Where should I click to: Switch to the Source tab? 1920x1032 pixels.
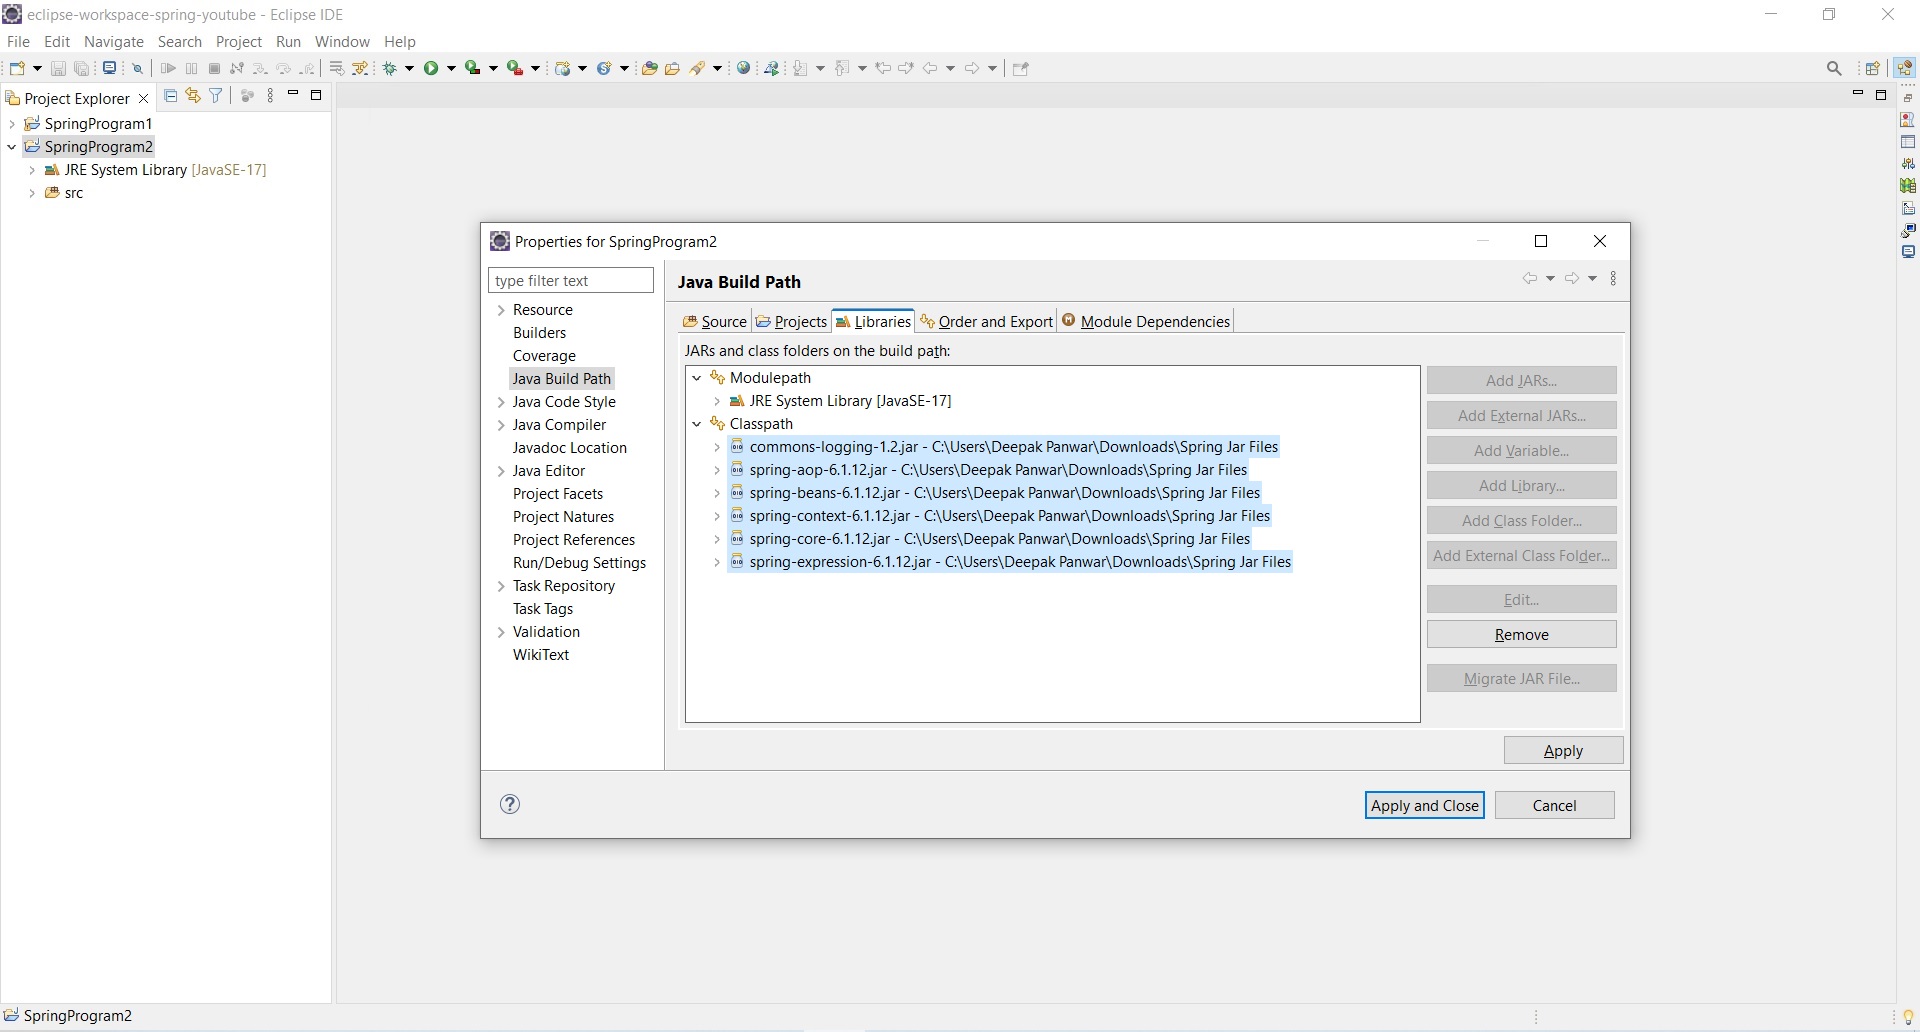(714, 321)
